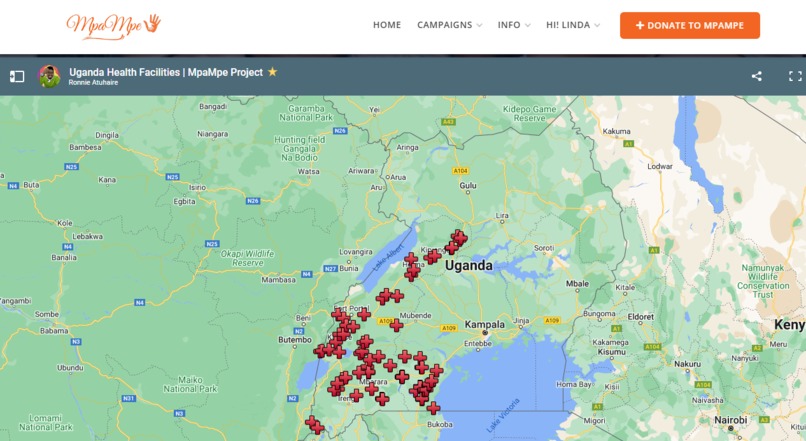Image resolution: width=806 pixels, height=441 pixels.
Task: Click the Kisumu label on map
Action: (612, 352)
